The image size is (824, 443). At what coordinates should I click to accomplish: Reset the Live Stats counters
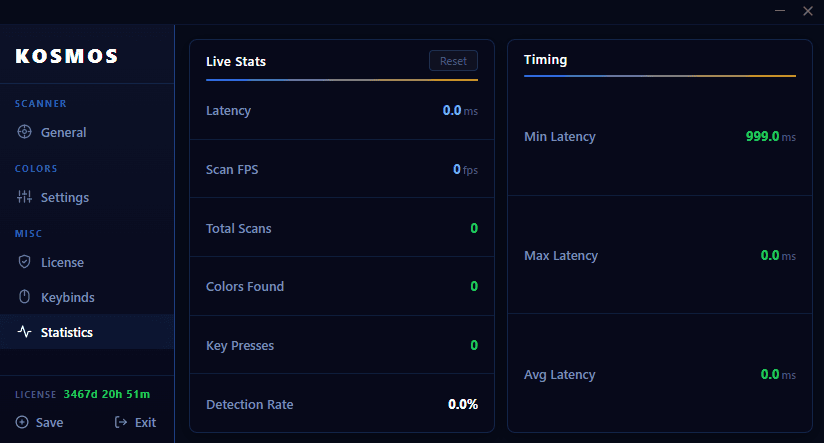pos(453,61)
